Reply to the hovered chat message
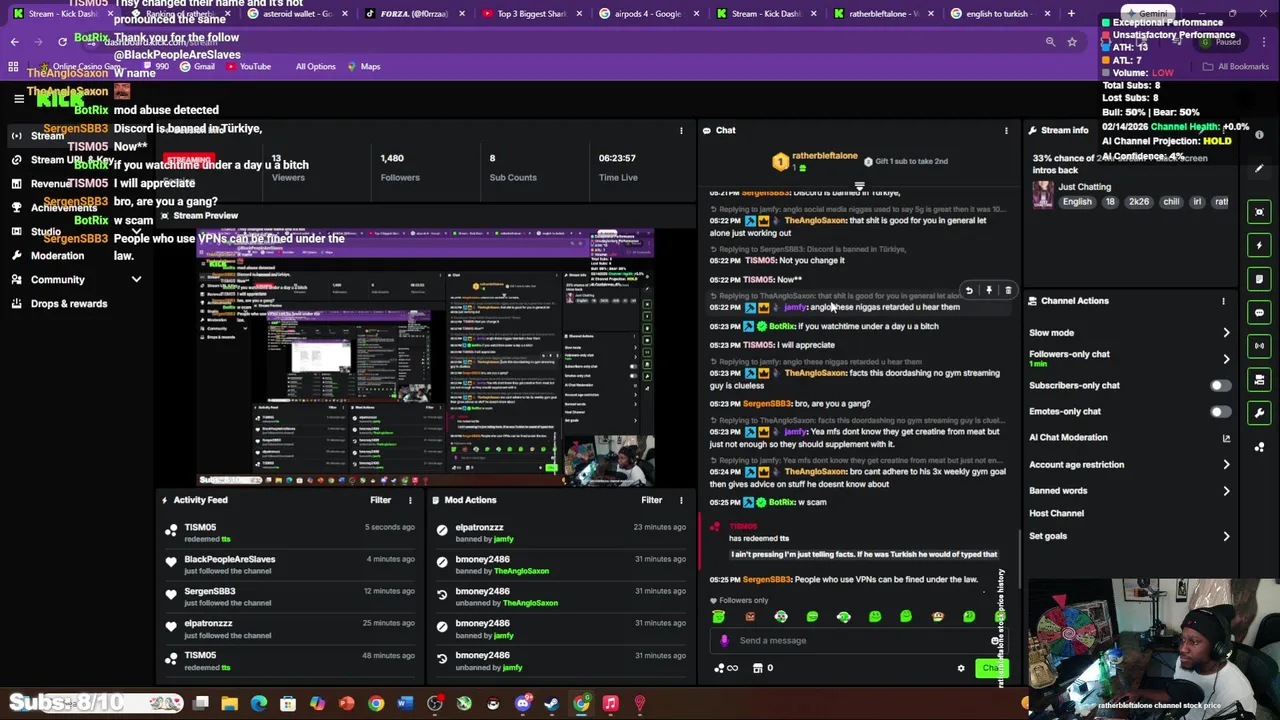Screen dimensions: 1280x720 [968, 291]
